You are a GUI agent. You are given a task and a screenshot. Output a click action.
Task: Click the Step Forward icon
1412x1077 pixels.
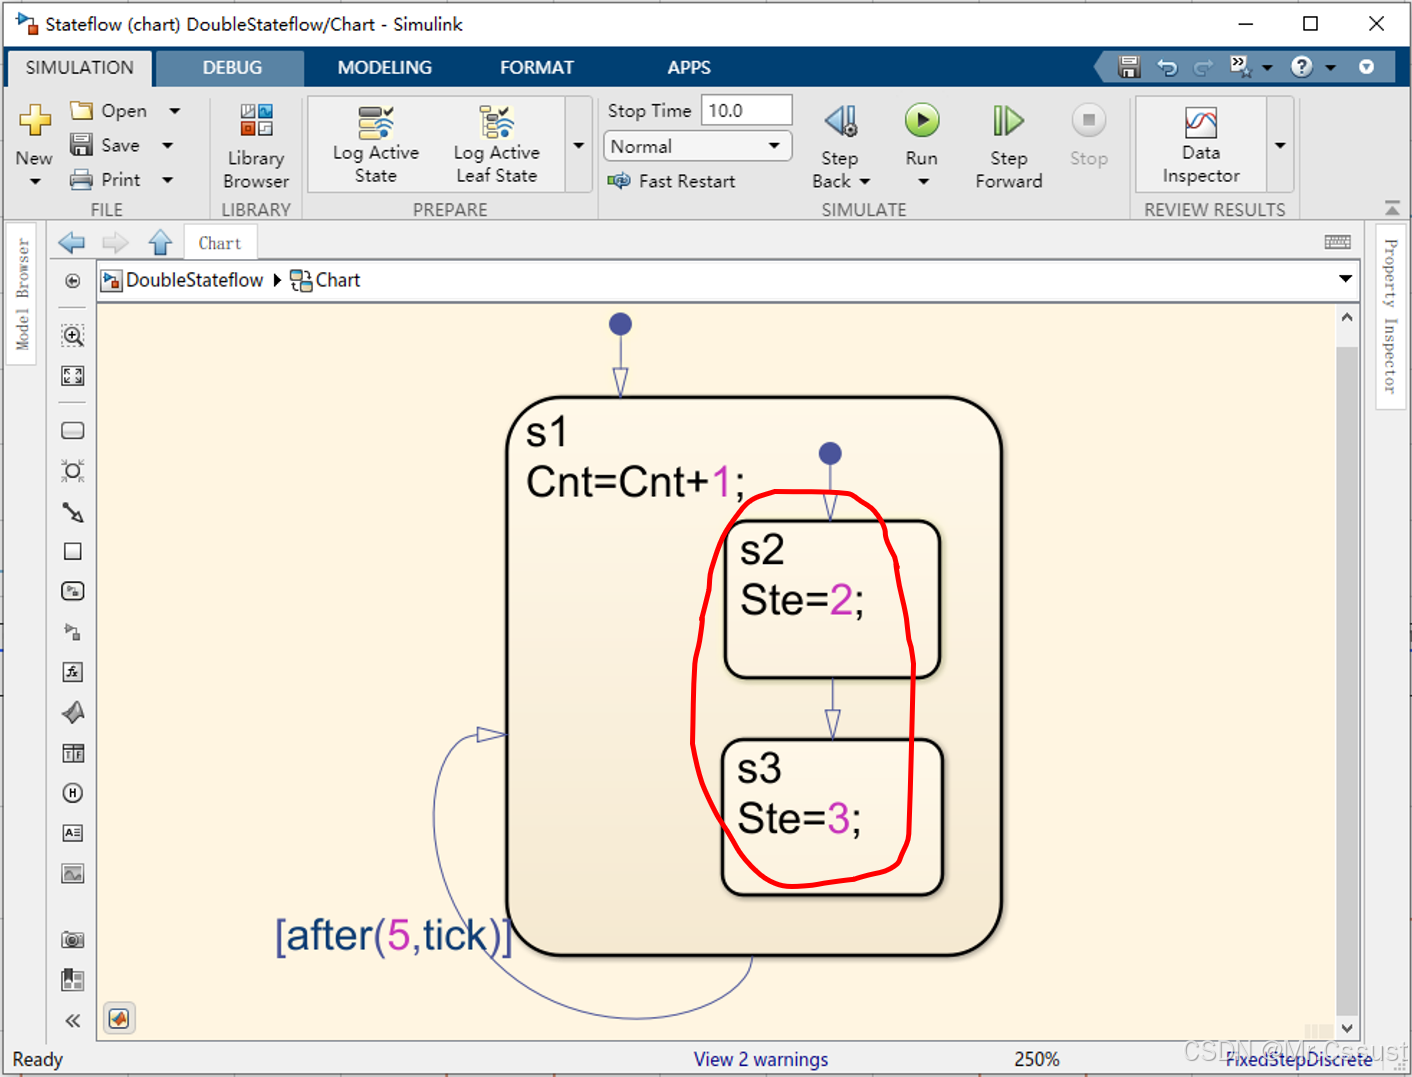1008,121
